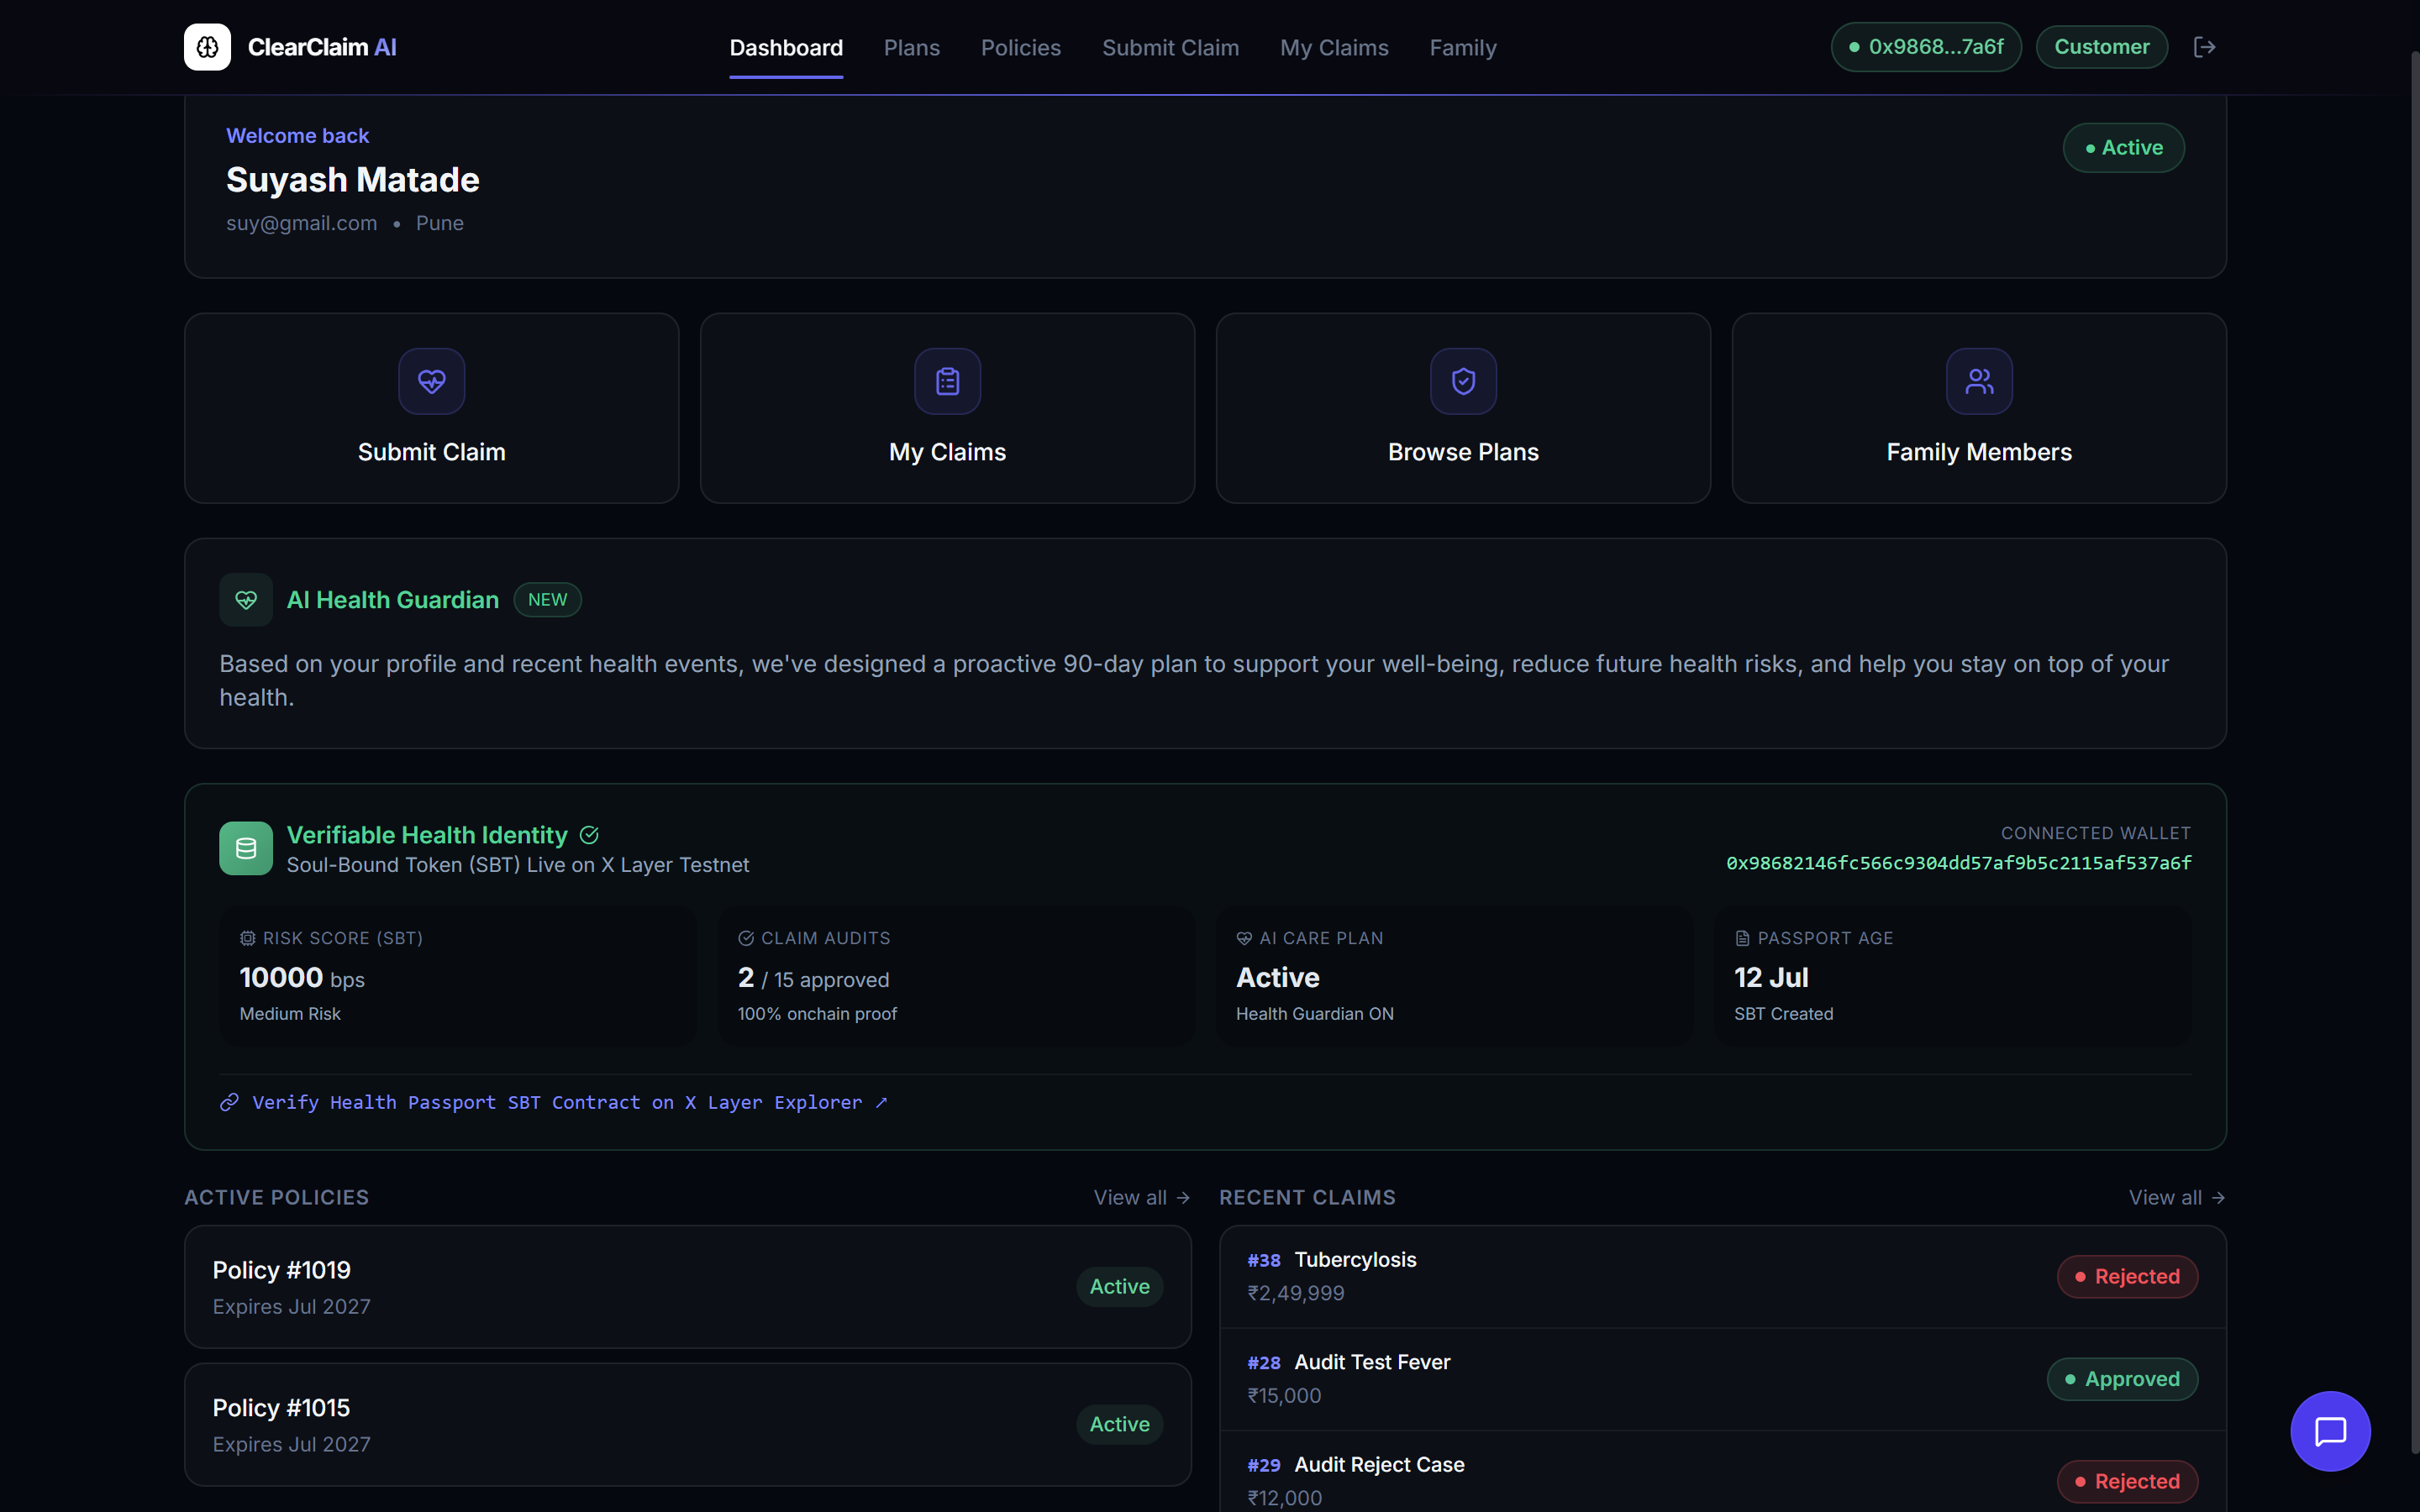2420x1512 pixels.
Task: Click the heart pulse icon on Submit Claim card
Action: tap(432, 381)
